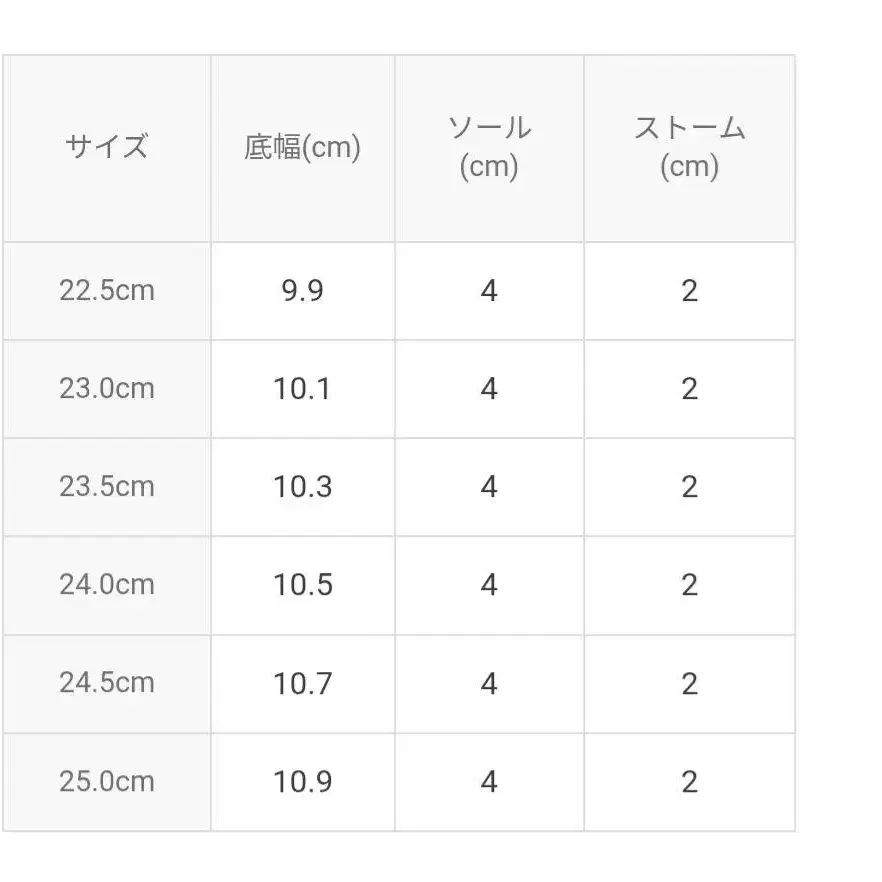
Task: Select the 22.5cm size row label
Action: point(107,291)
